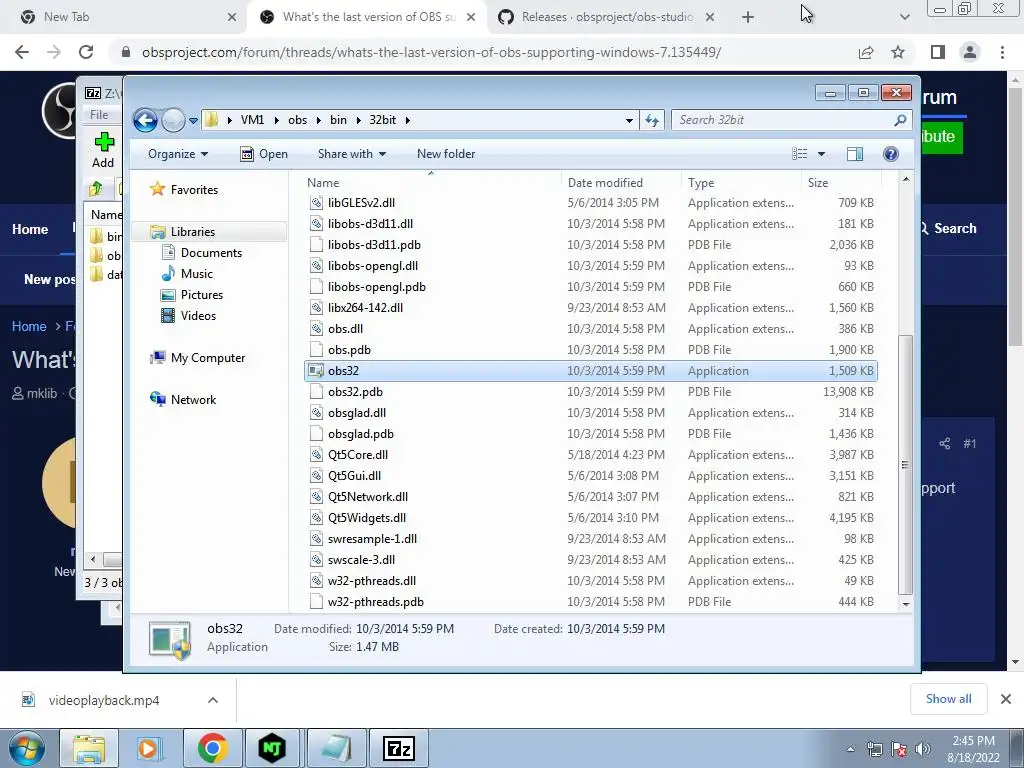The image size is (1024, 768).
Task: Switch to Releases obs-studio GitHub tab
Action: 606,17
